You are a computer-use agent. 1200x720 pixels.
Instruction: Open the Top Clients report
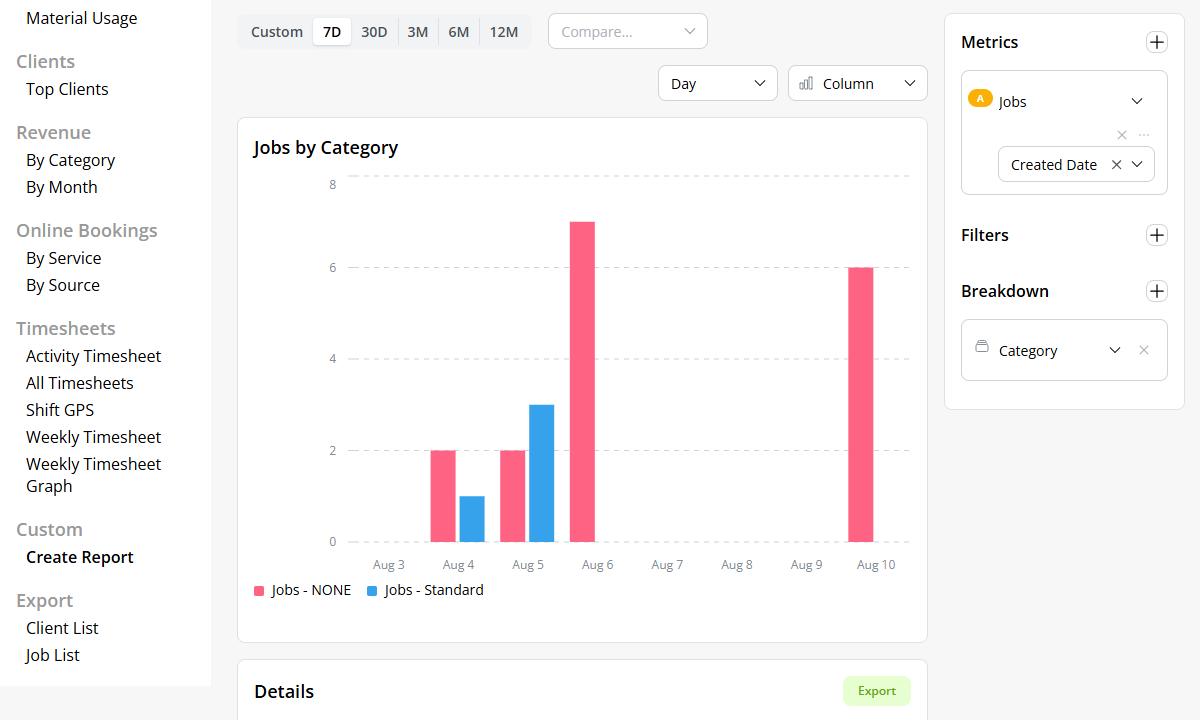67,89
